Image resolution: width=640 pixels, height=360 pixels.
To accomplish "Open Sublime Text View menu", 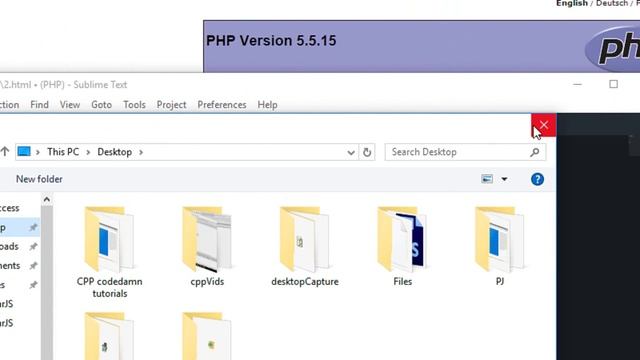I will [70, 105].
